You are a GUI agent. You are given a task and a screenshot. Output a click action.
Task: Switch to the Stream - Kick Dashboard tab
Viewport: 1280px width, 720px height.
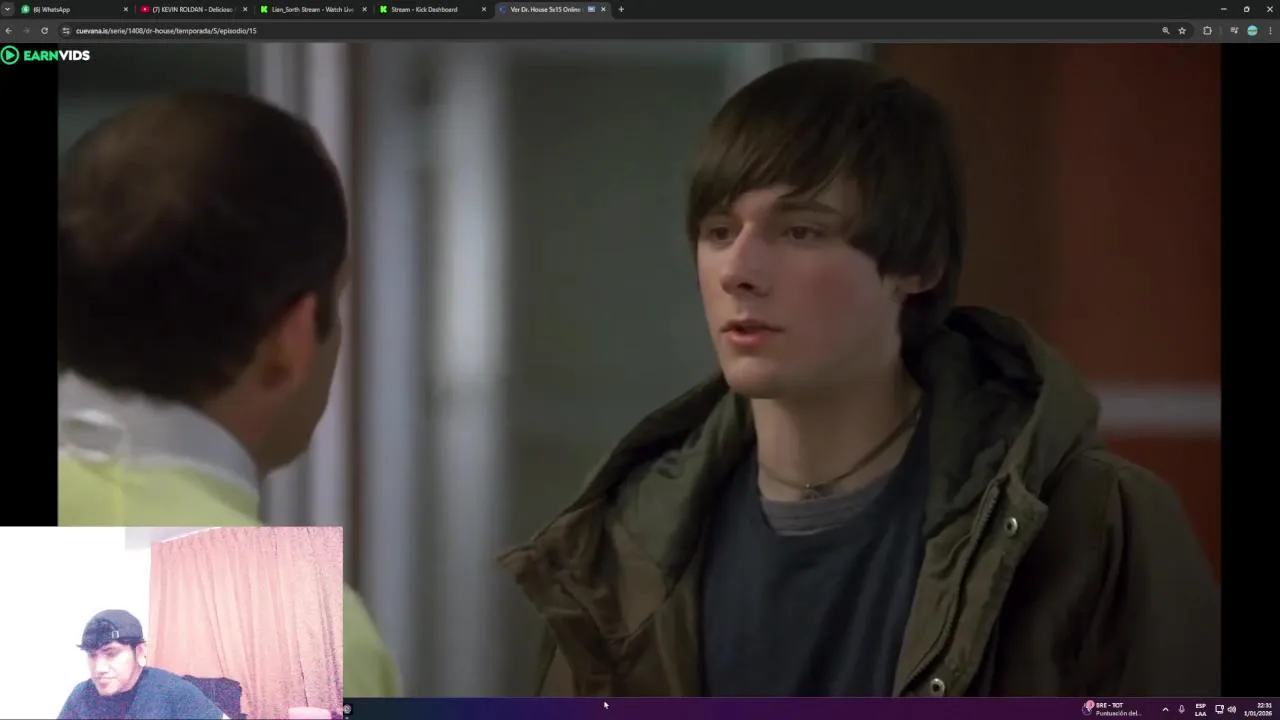click(433, 9)
